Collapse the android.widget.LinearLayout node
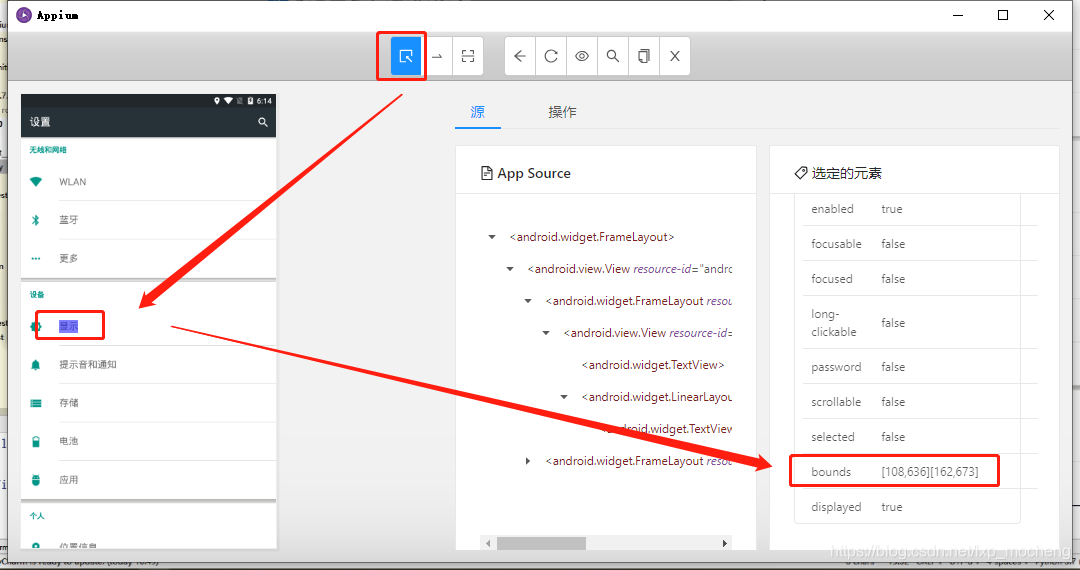The width and height of the screenshot is (1080, 570). 563,397
